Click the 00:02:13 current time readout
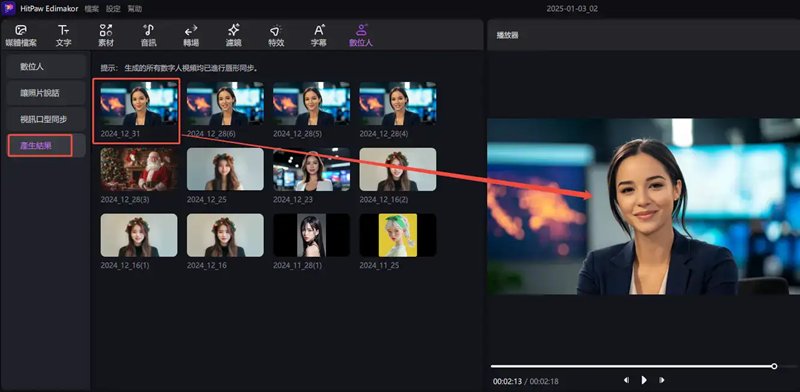The width and height of the screenshot is (800, 392). coord(507,381)
